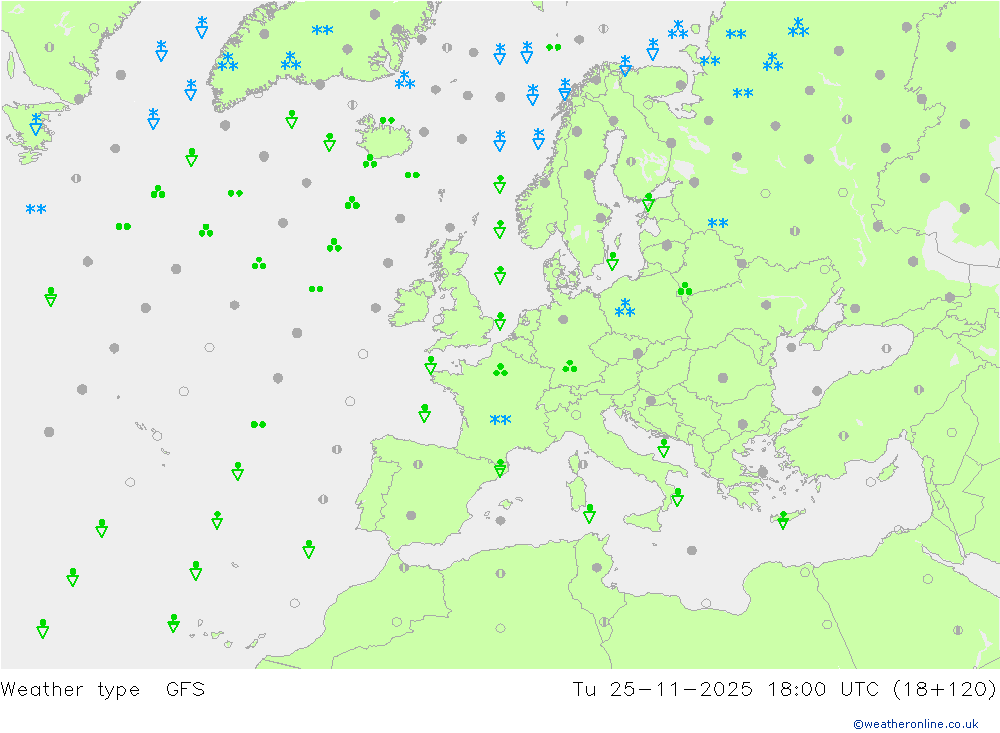Viewport: 1000px width, 733px height.
Task: Select the snow symbol over southern France
Action: point(501,420)
